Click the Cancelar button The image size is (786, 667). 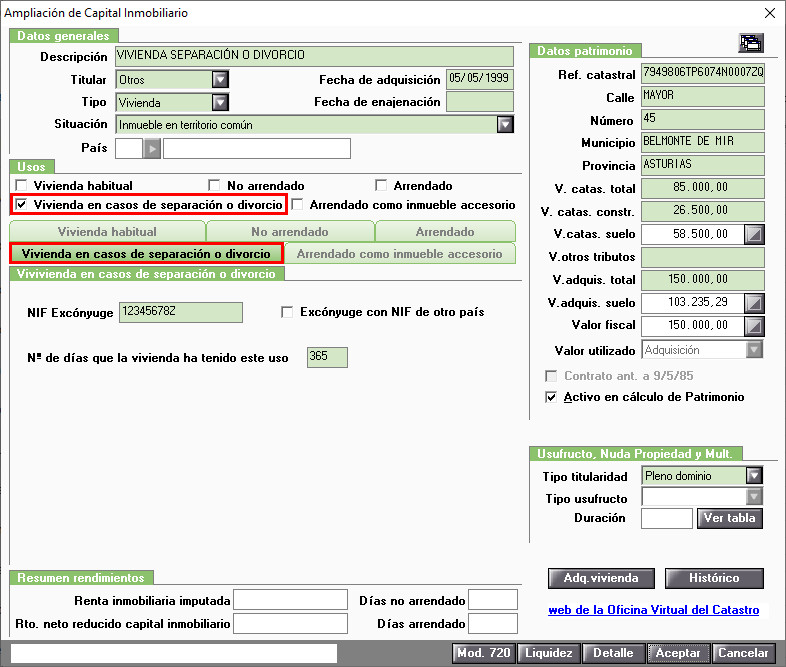[743, 653]
